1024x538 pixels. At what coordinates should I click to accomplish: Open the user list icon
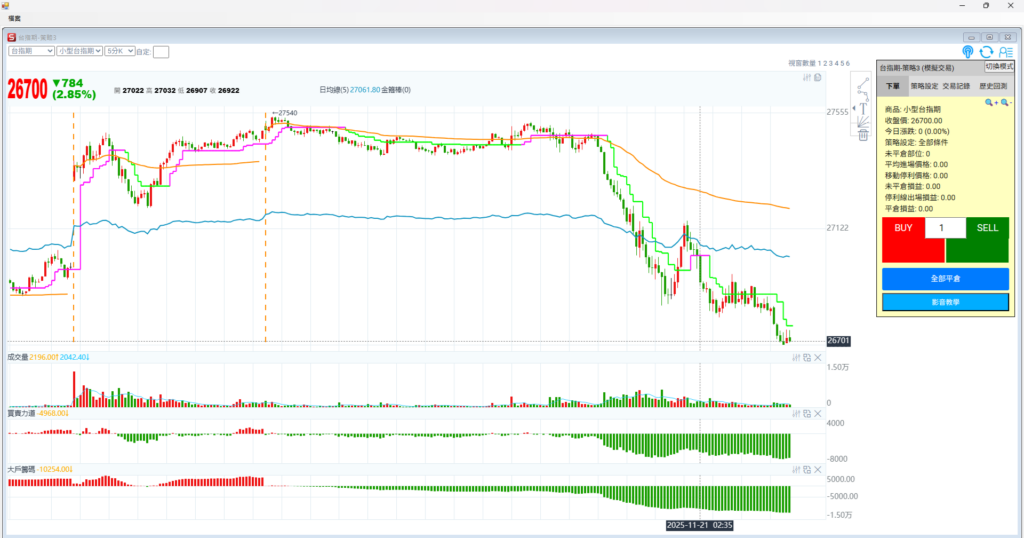[x=1005, y=52]
